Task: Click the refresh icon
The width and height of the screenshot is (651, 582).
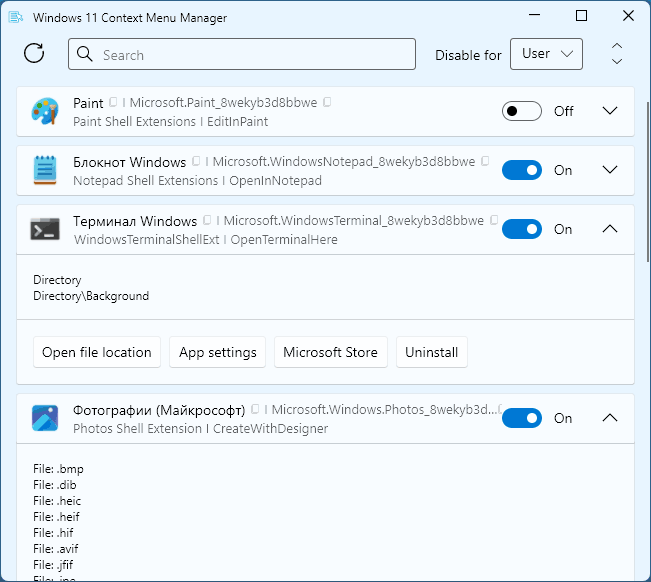Action: click(34, 53)
